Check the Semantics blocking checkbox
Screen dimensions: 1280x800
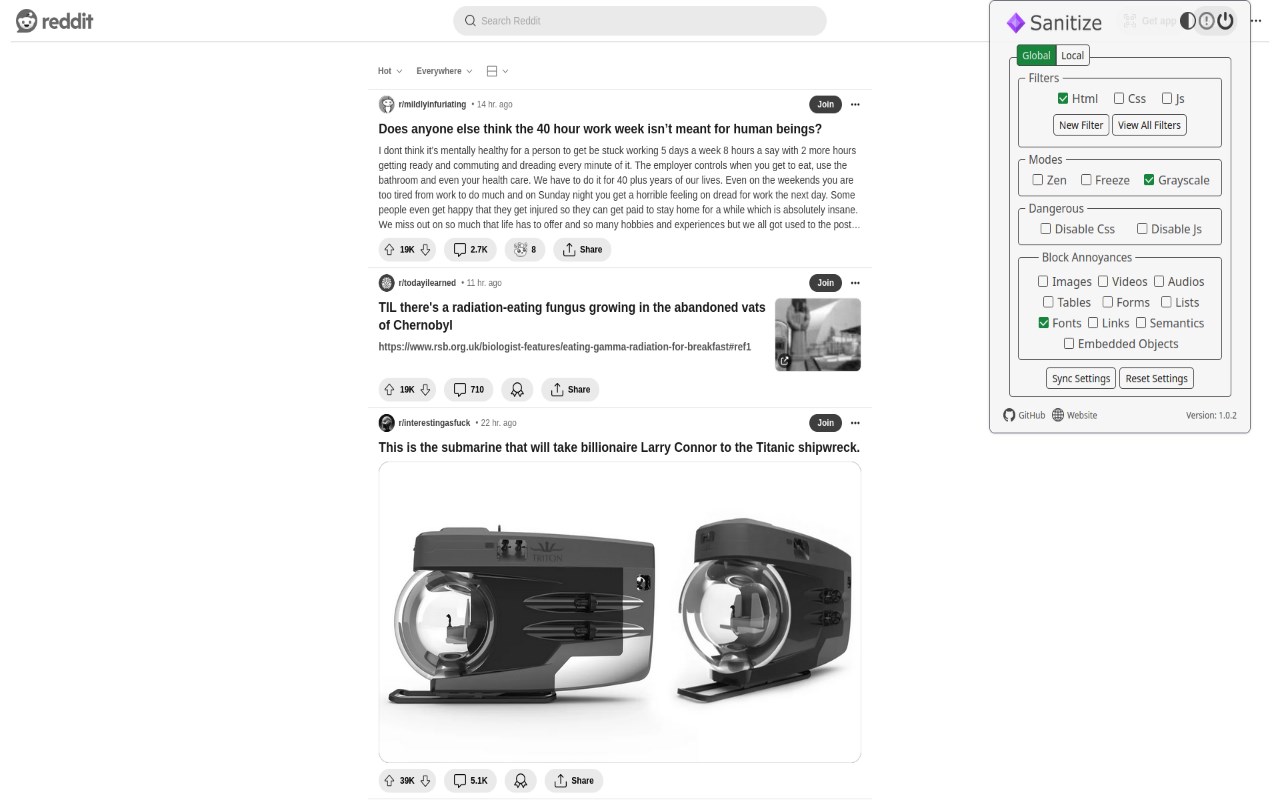(x=1140, y=323)
